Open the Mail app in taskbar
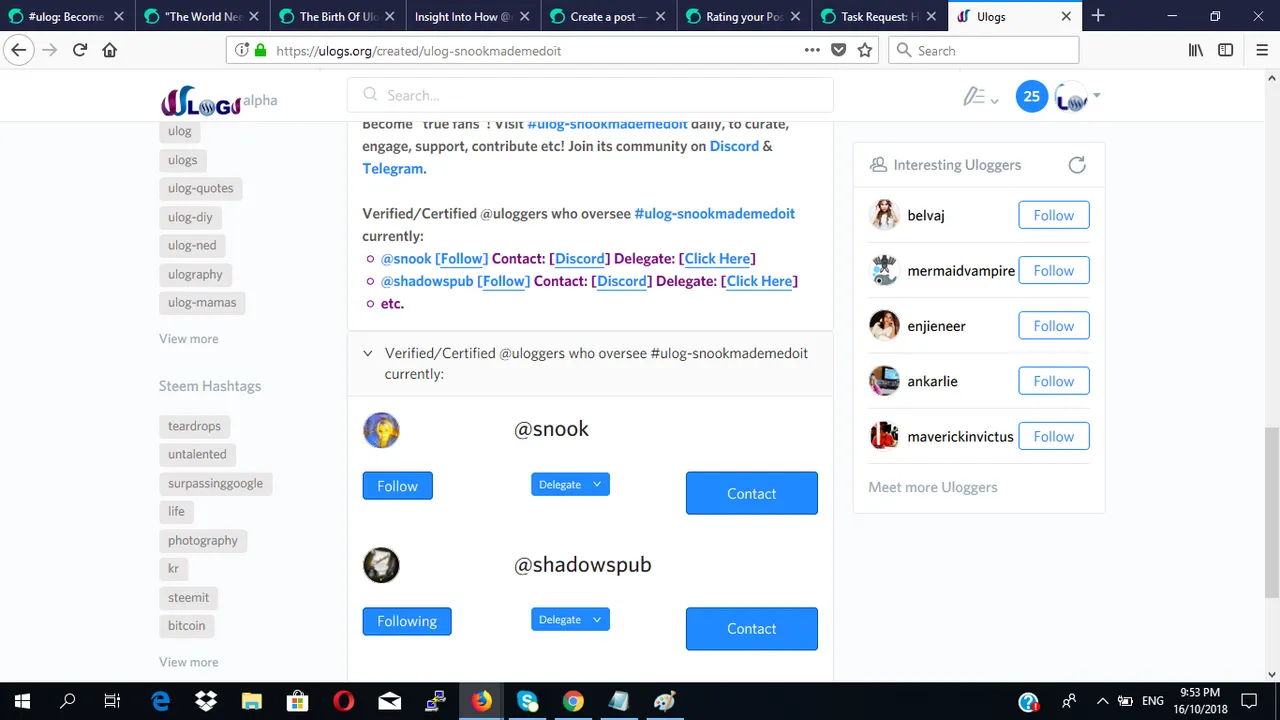Image resolution: width=1280 pixels, height=720 pixels. click(389, 701)
